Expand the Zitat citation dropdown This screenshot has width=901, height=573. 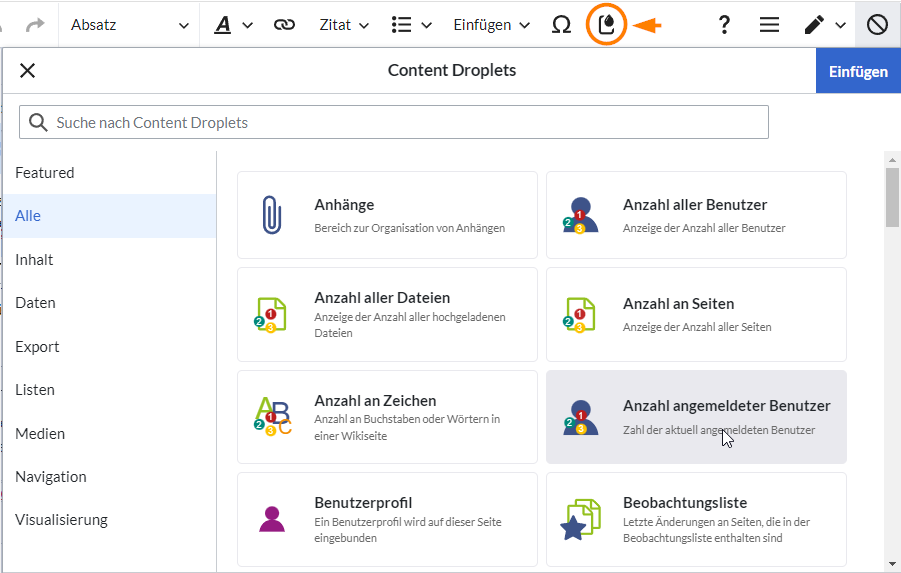344,25
